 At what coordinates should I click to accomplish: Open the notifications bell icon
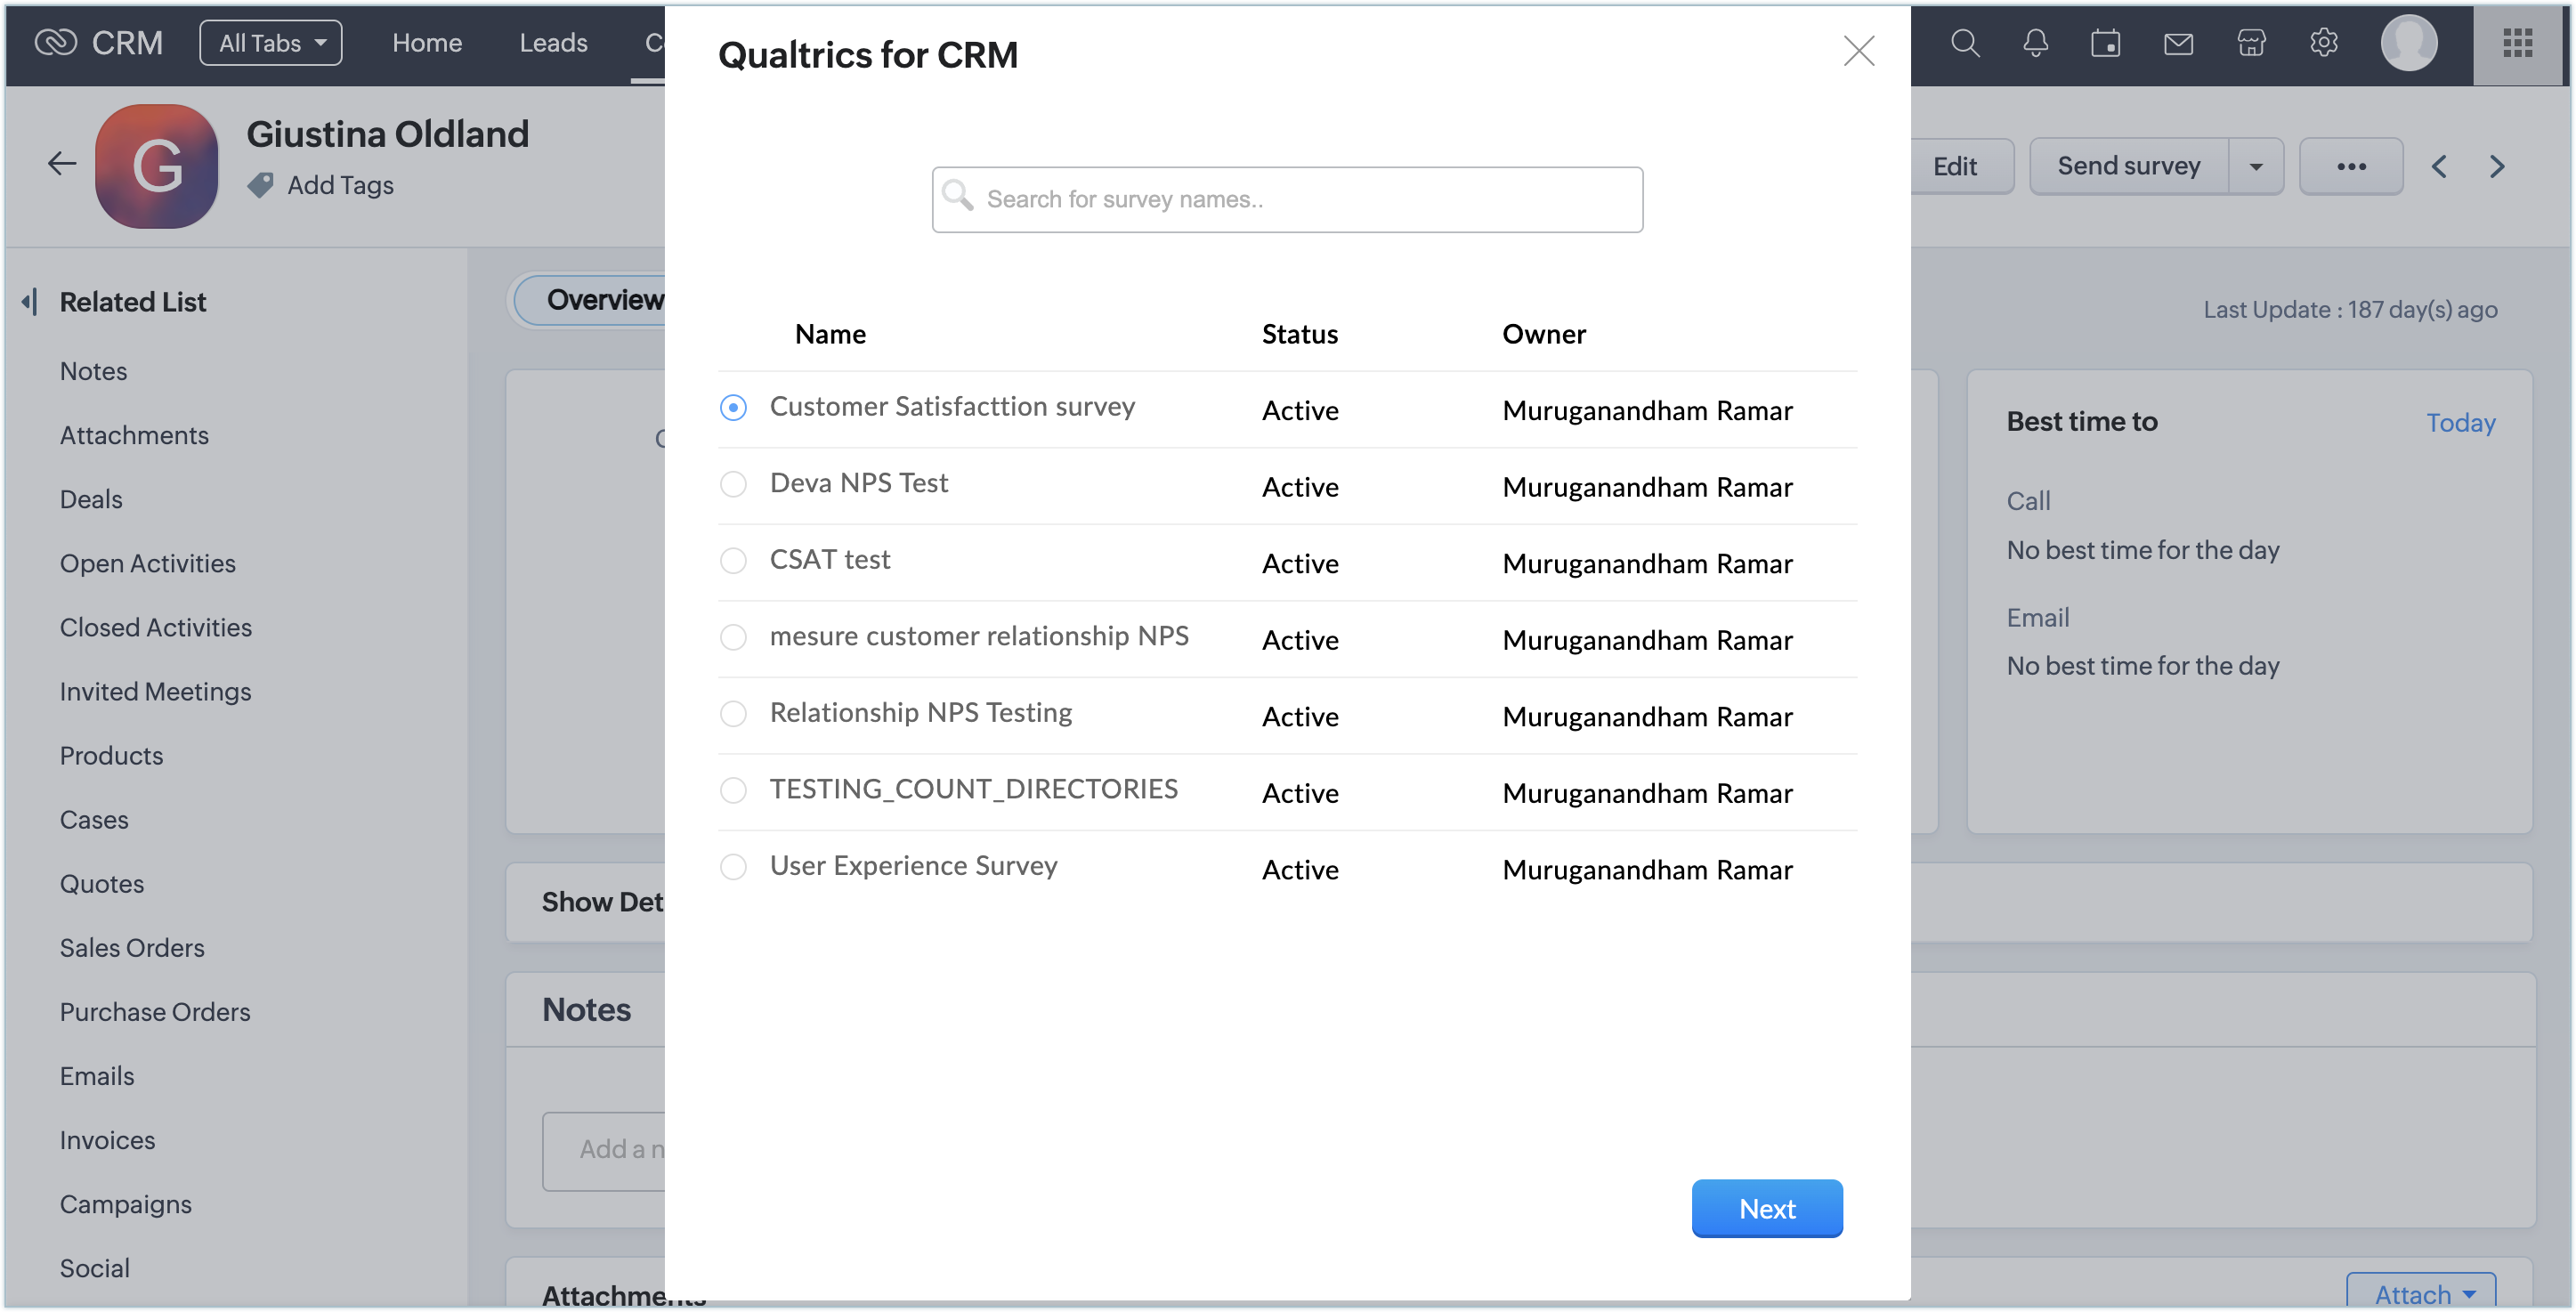[x=2035, y=43]
